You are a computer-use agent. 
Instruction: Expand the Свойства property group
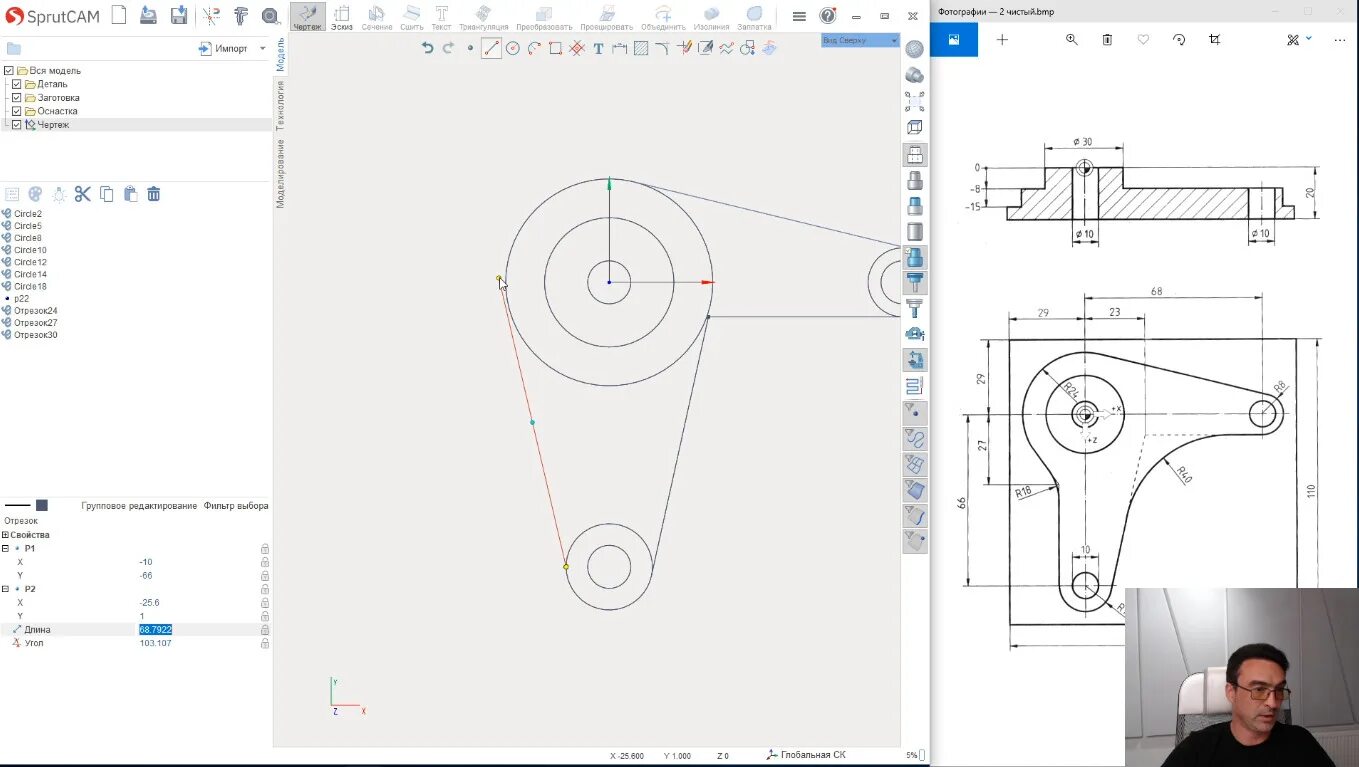coord(5,535)
